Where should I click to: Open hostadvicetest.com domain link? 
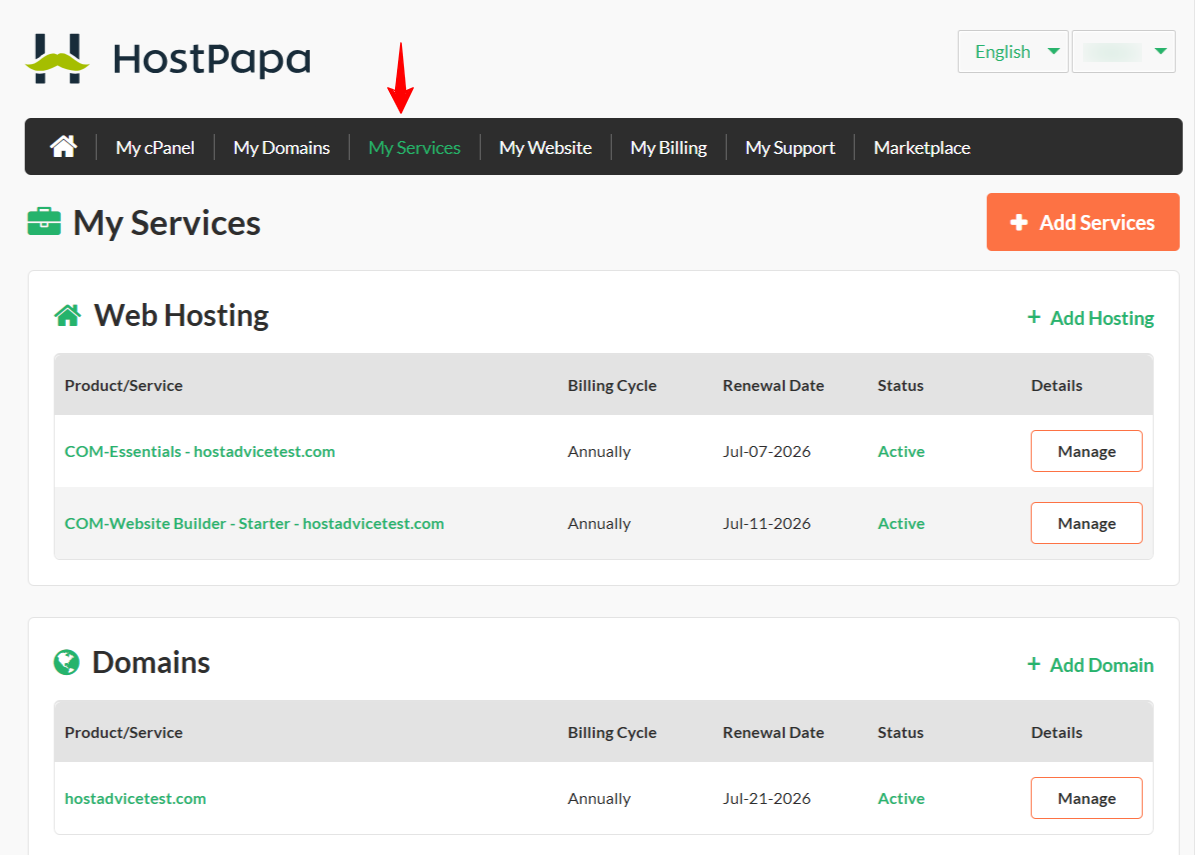[x=136, y=799]
